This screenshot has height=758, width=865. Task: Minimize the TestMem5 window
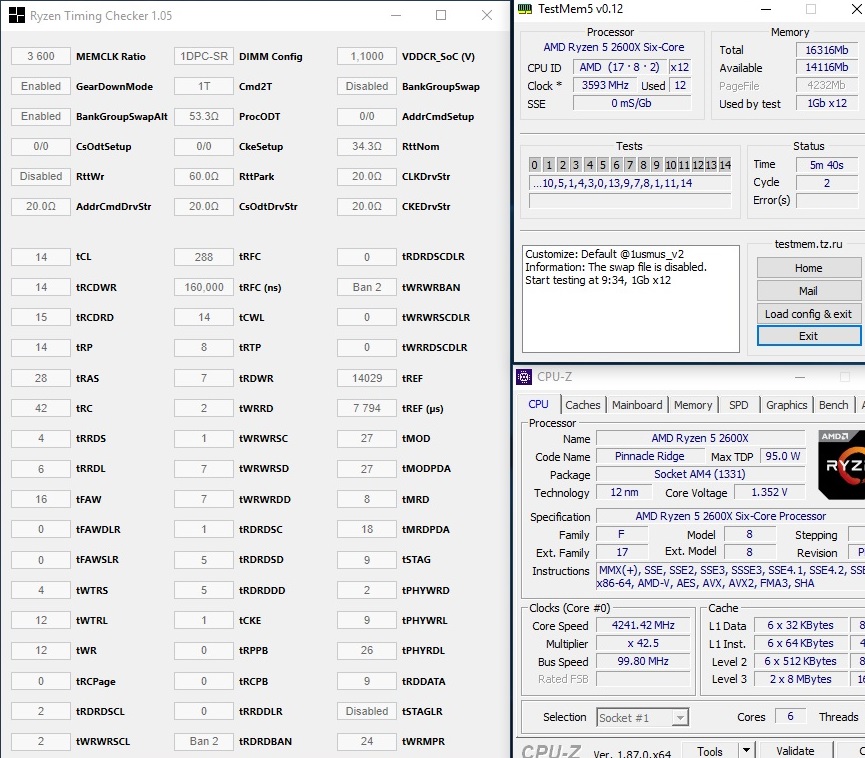(x=766, y=9)
